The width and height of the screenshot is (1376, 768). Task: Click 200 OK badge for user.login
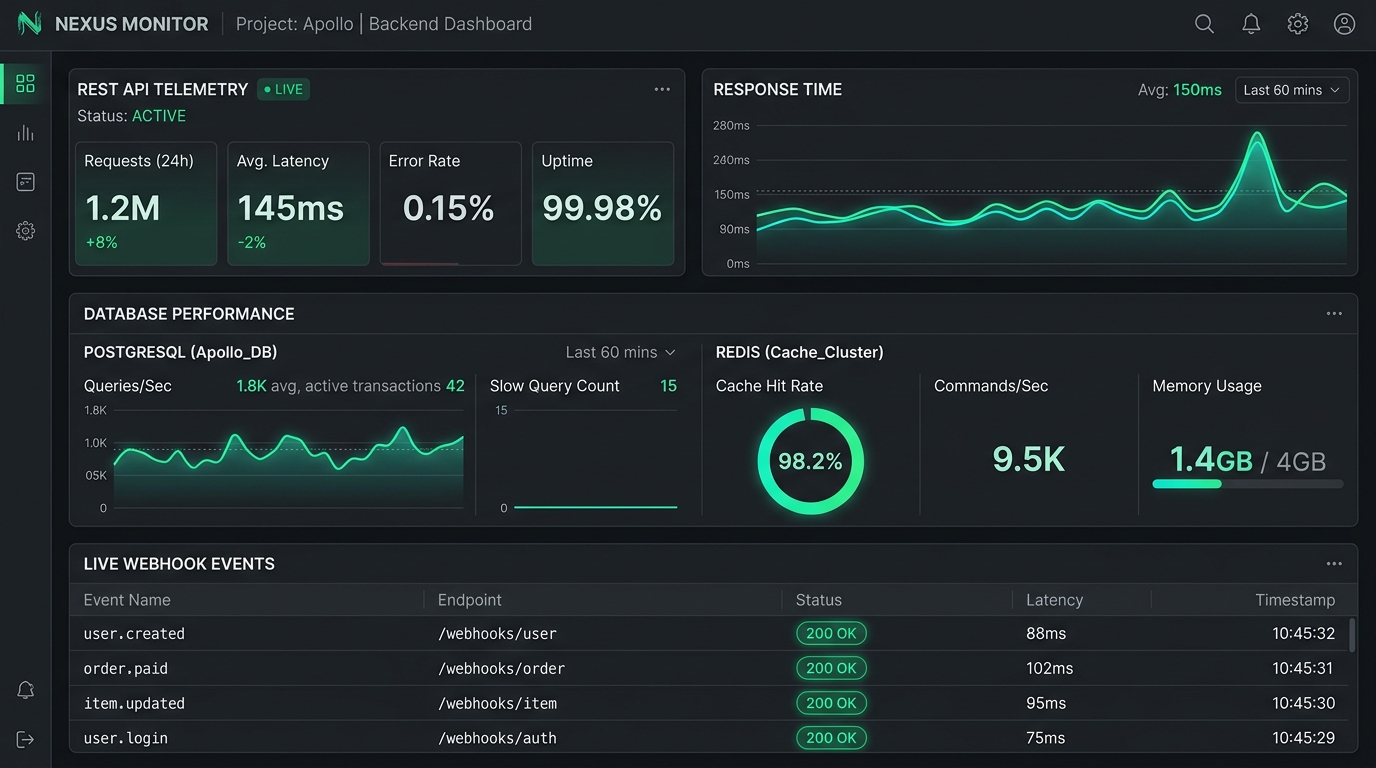[831, 738]
